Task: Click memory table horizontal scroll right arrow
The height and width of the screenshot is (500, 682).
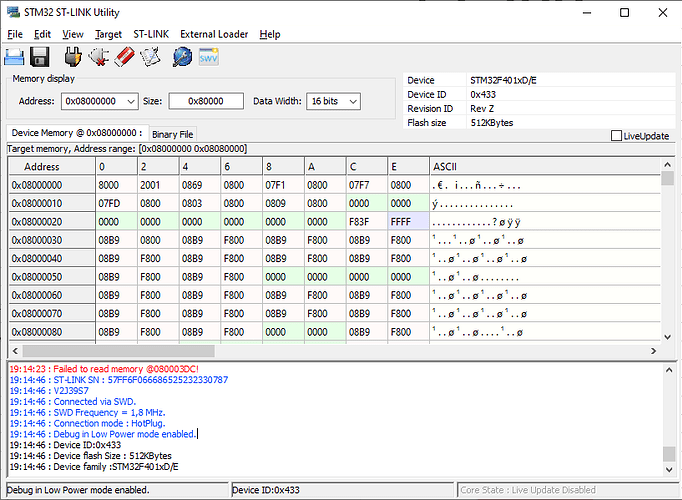Action: point(653,351)
